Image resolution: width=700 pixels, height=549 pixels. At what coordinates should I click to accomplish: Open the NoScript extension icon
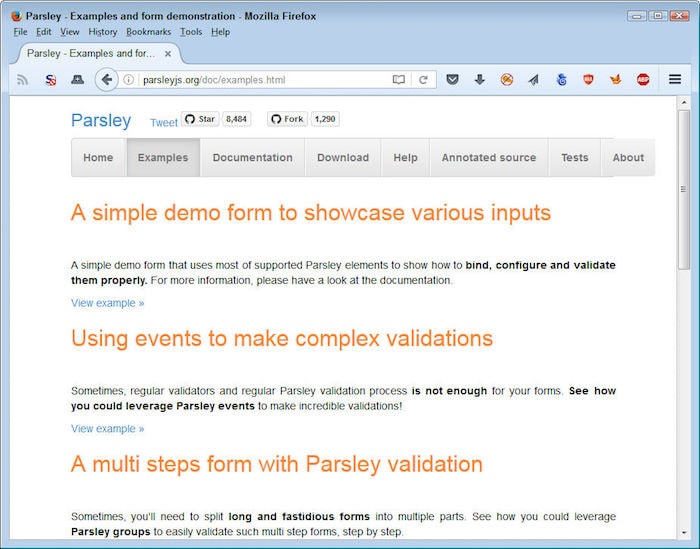pyautogui.click(x=50, y=80)
